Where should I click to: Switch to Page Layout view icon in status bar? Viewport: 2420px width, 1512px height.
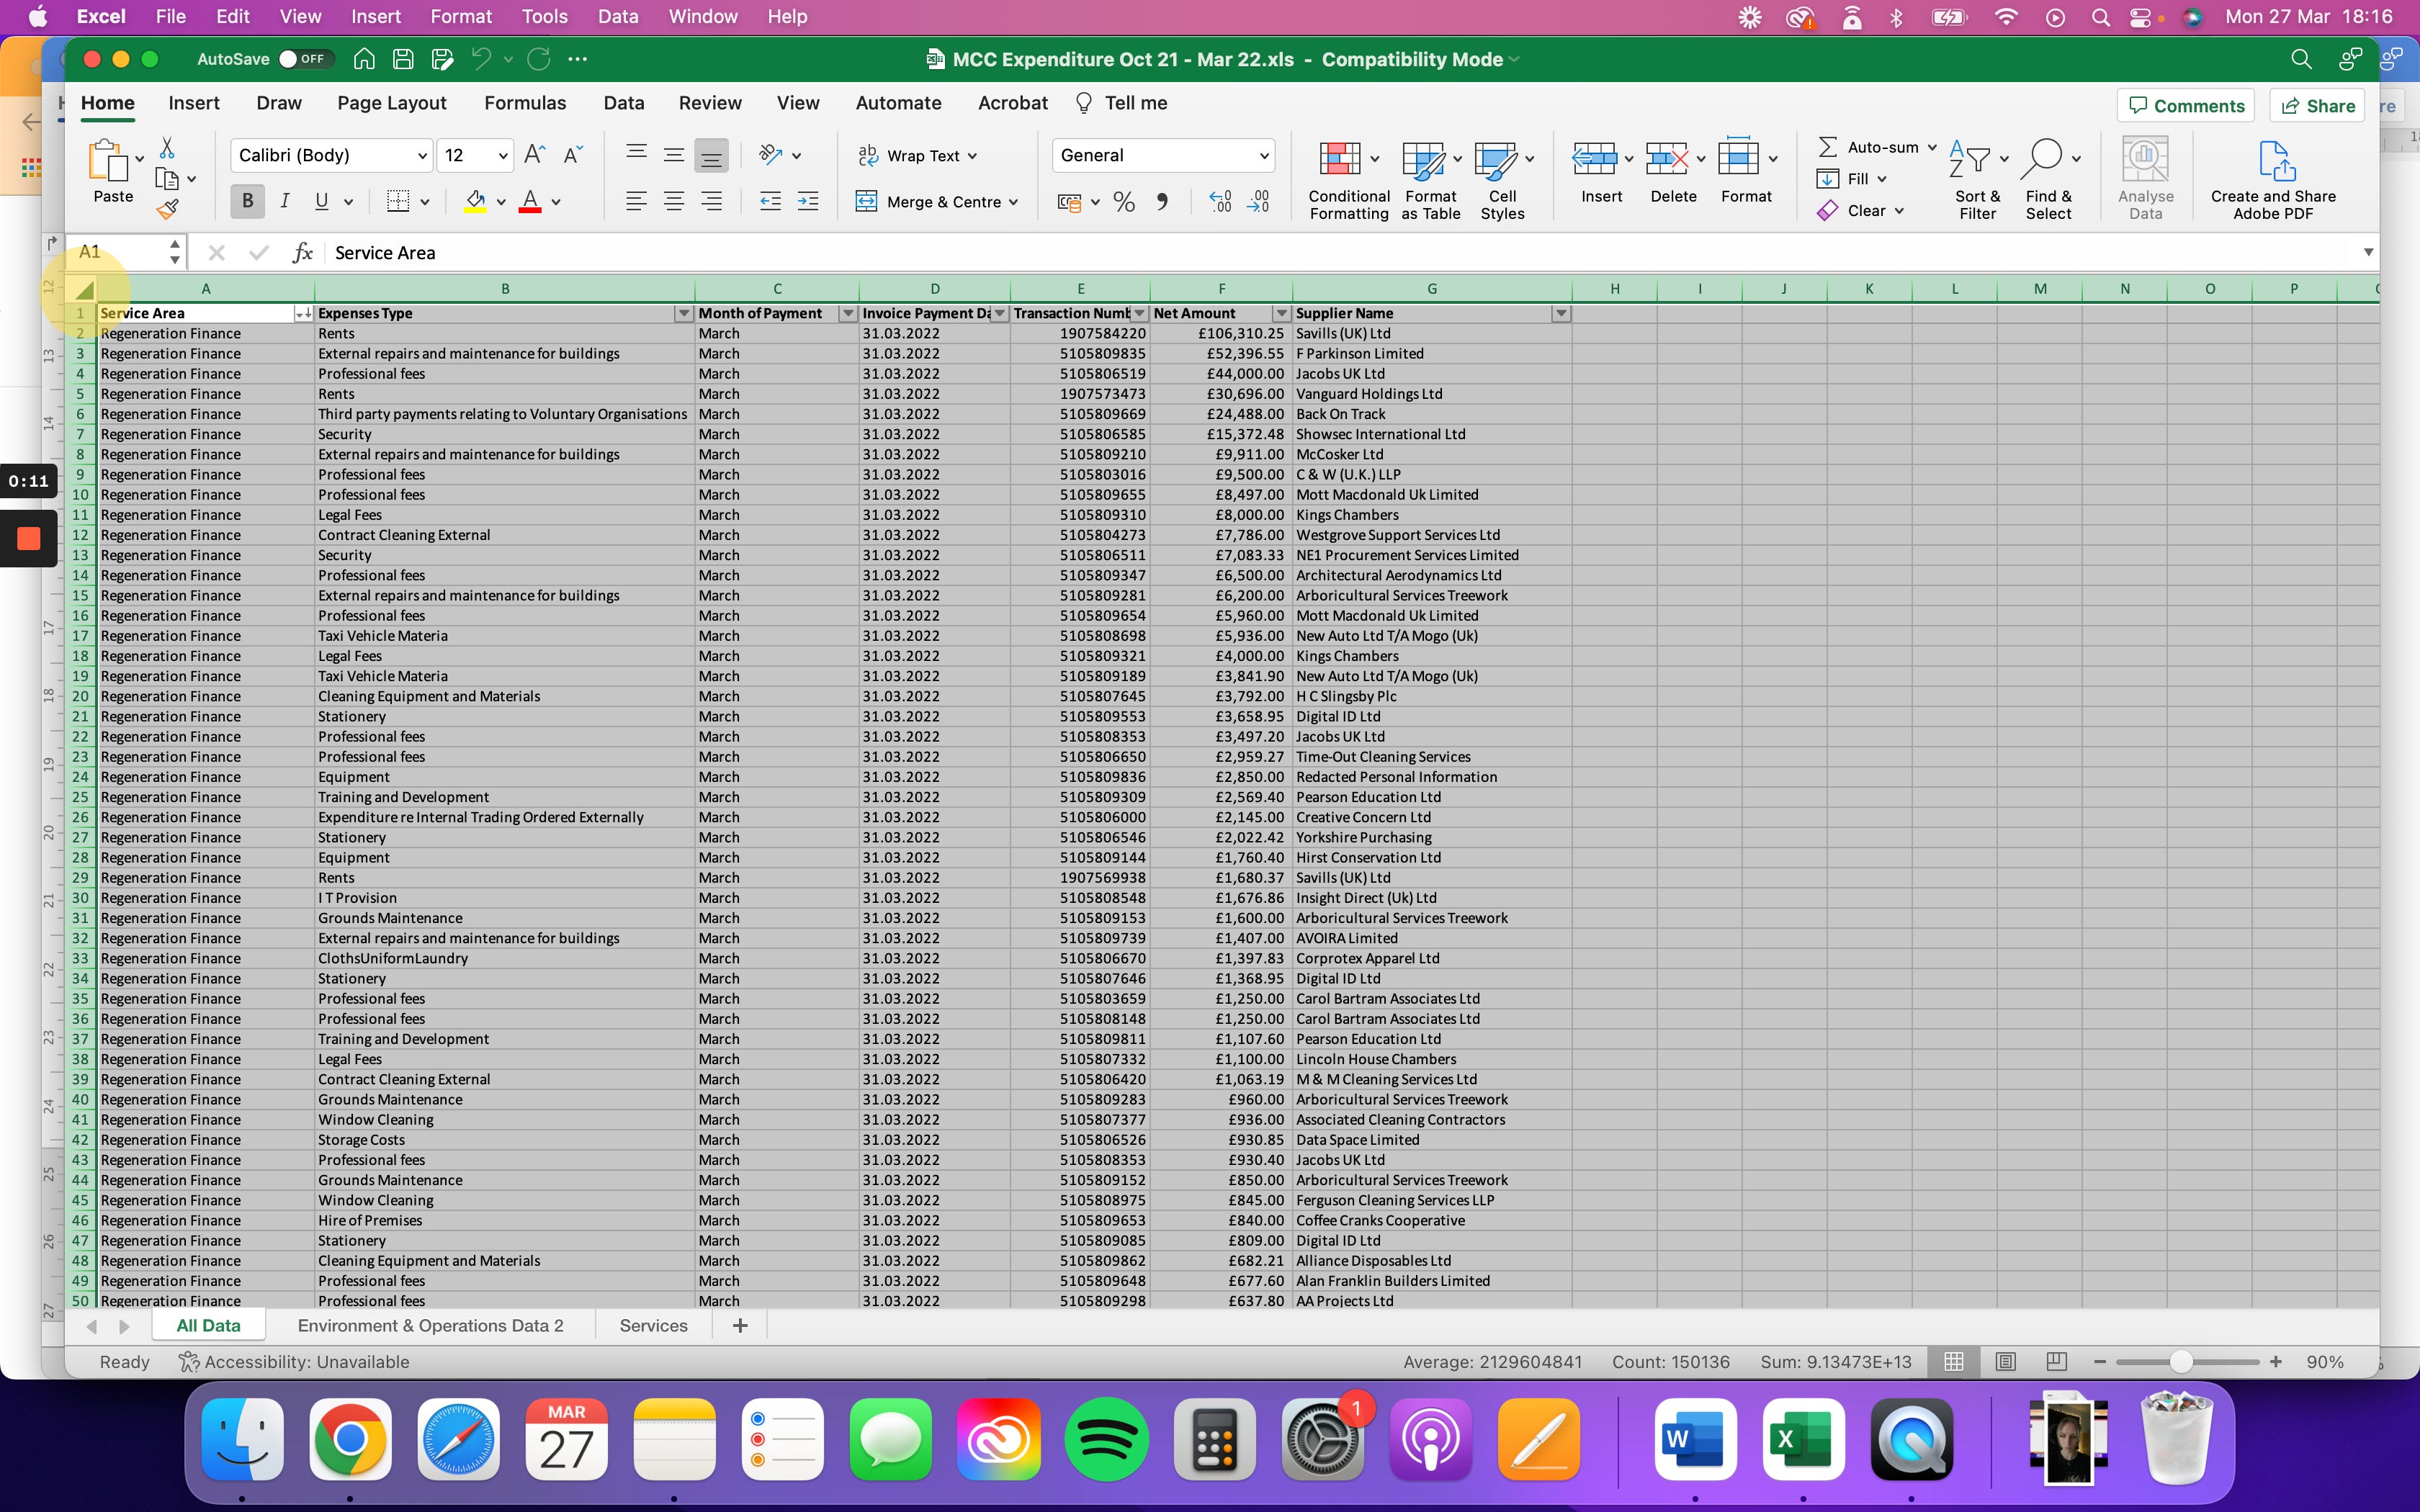(2005, 1361)
